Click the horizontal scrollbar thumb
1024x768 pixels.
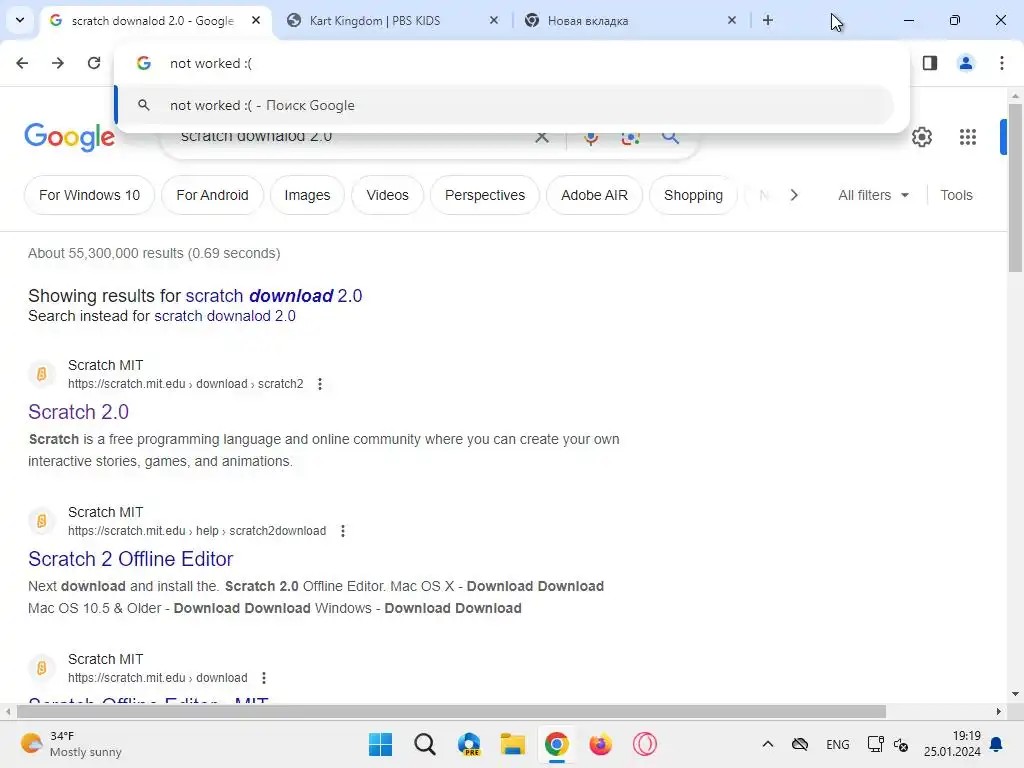point(451,711)
